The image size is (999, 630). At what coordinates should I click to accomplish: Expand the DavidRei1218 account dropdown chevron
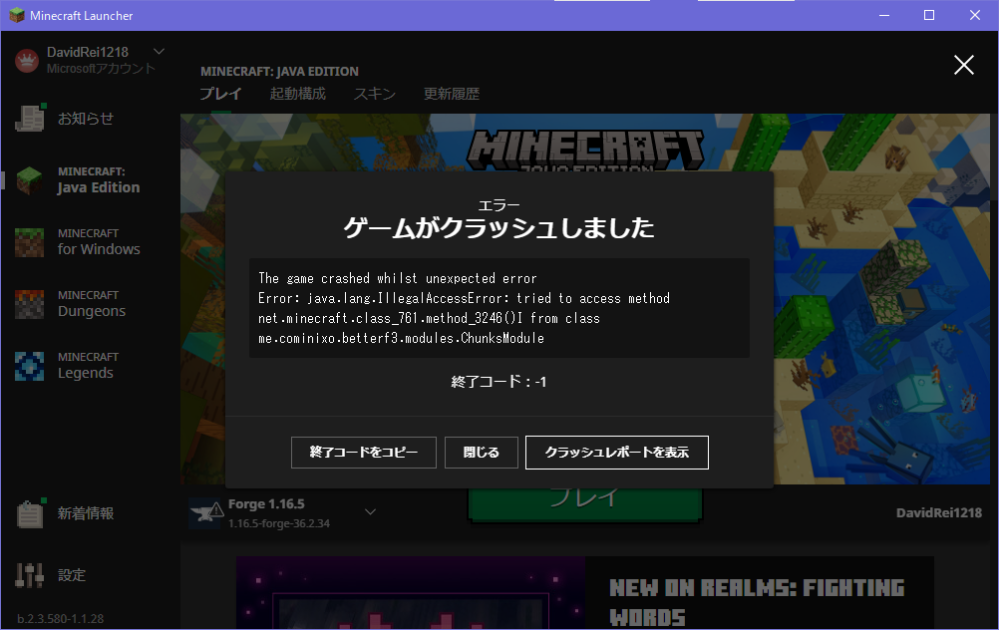point(159,51)
